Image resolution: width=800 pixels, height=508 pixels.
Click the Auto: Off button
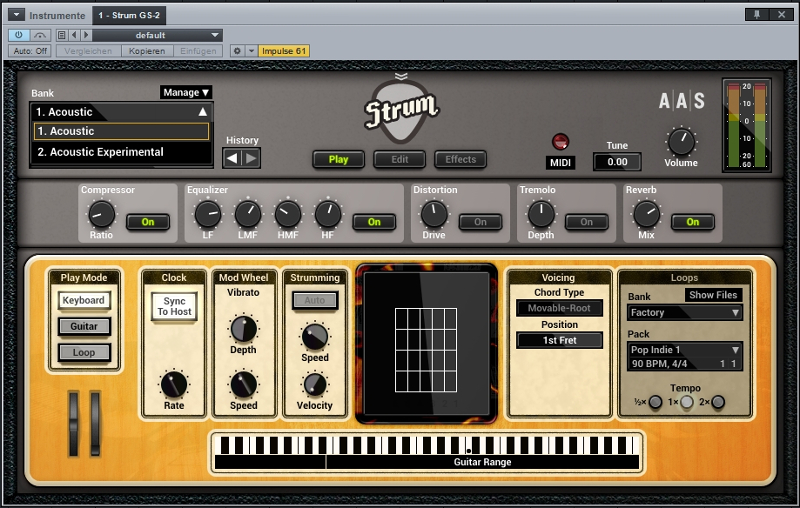point(30,51)
